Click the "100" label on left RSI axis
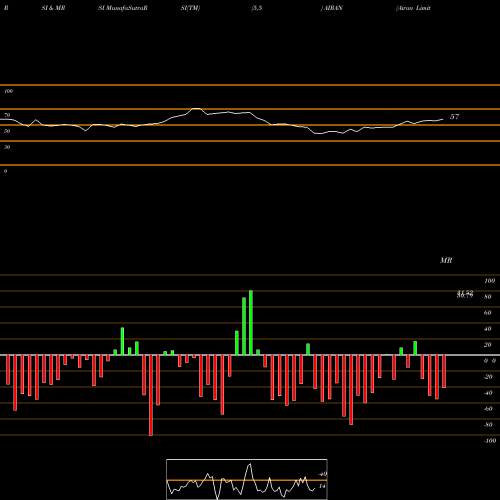 pyautogui.click(x=8, y=91)
